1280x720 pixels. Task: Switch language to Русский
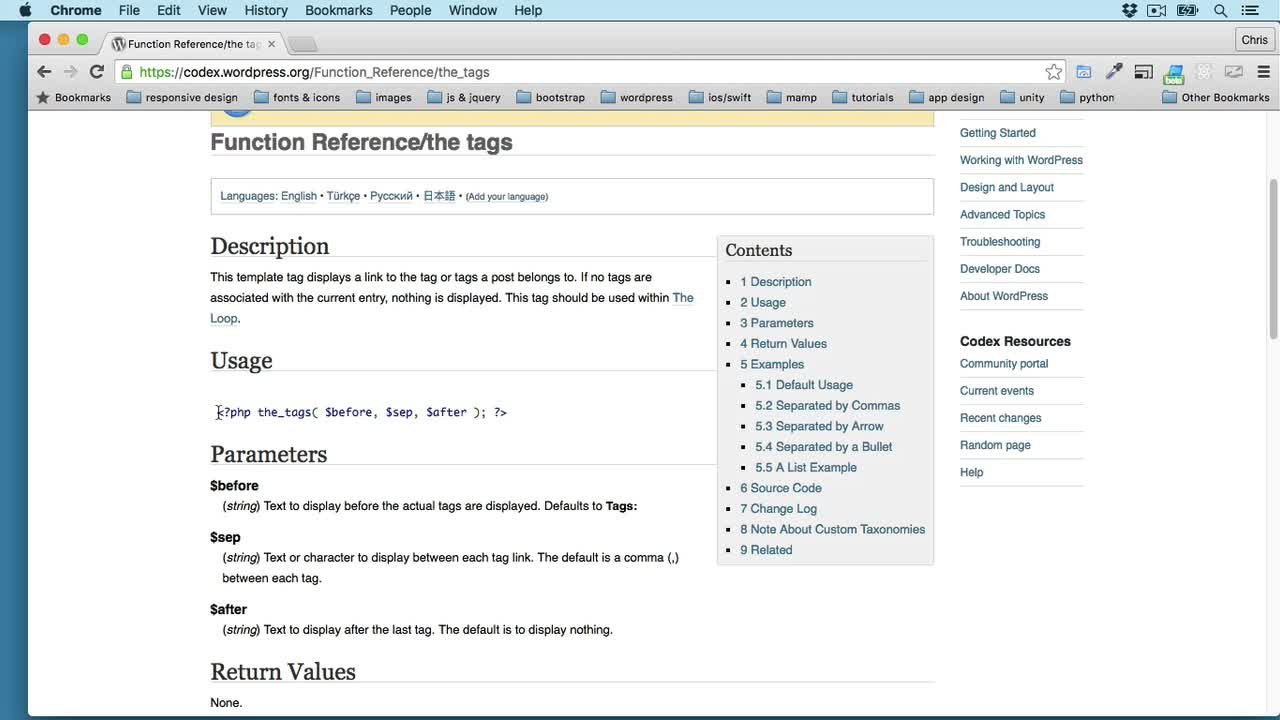click(x=391, y=196)
